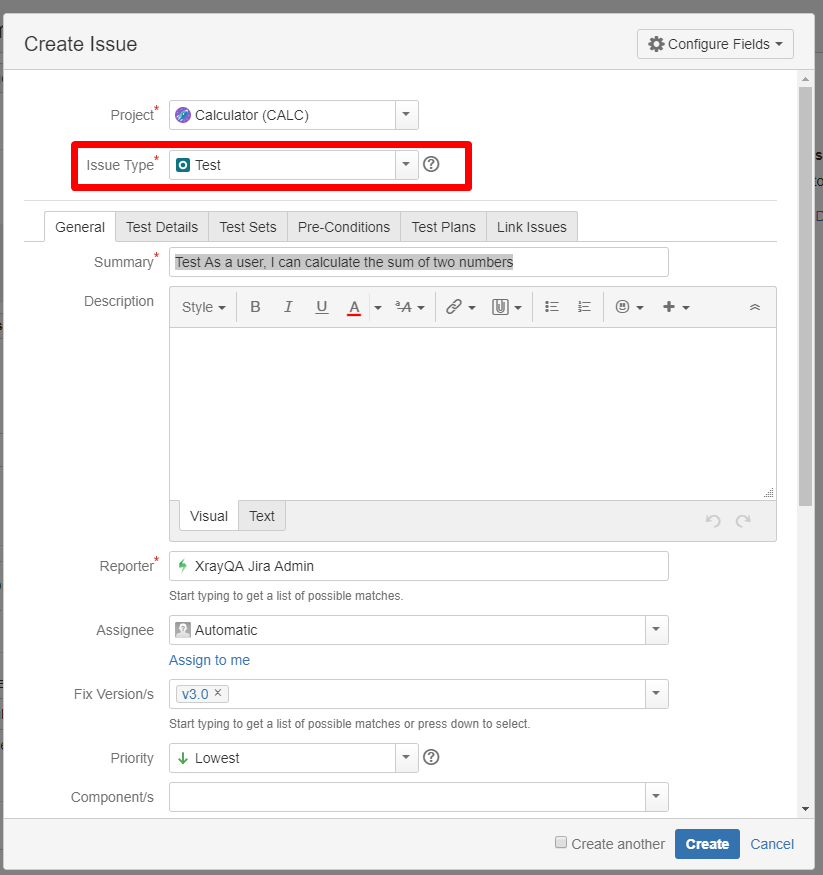Switch to the Pre-Conditions tab
Viewport: 823px width, 875px height.
click(344, 227)
